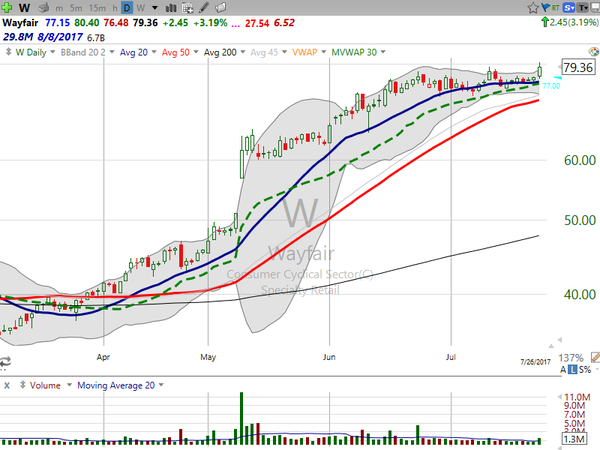
Task: Switch to the 15m timeframe
Action: point(97,8)
